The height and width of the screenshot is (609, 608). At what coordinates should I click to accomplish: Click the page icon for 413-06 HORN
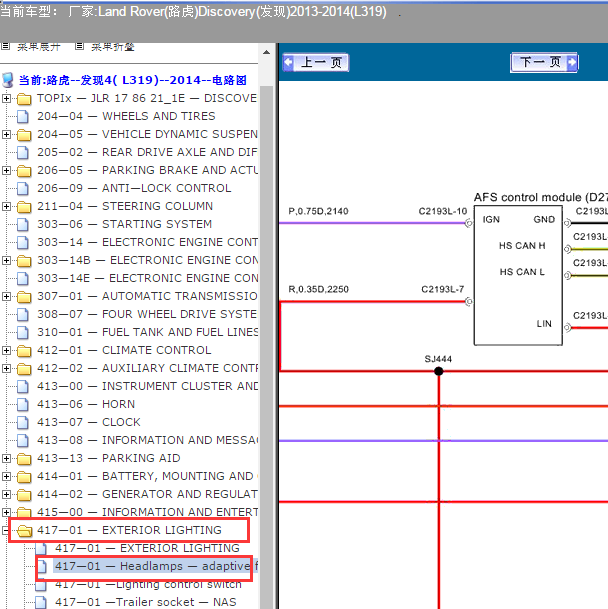tap(24, 404)
